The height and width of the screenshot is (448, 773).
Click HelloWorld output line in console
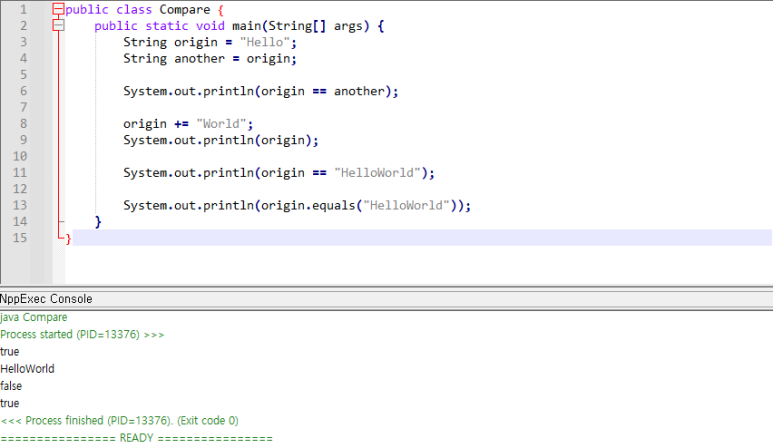click(x=27, y=369)
